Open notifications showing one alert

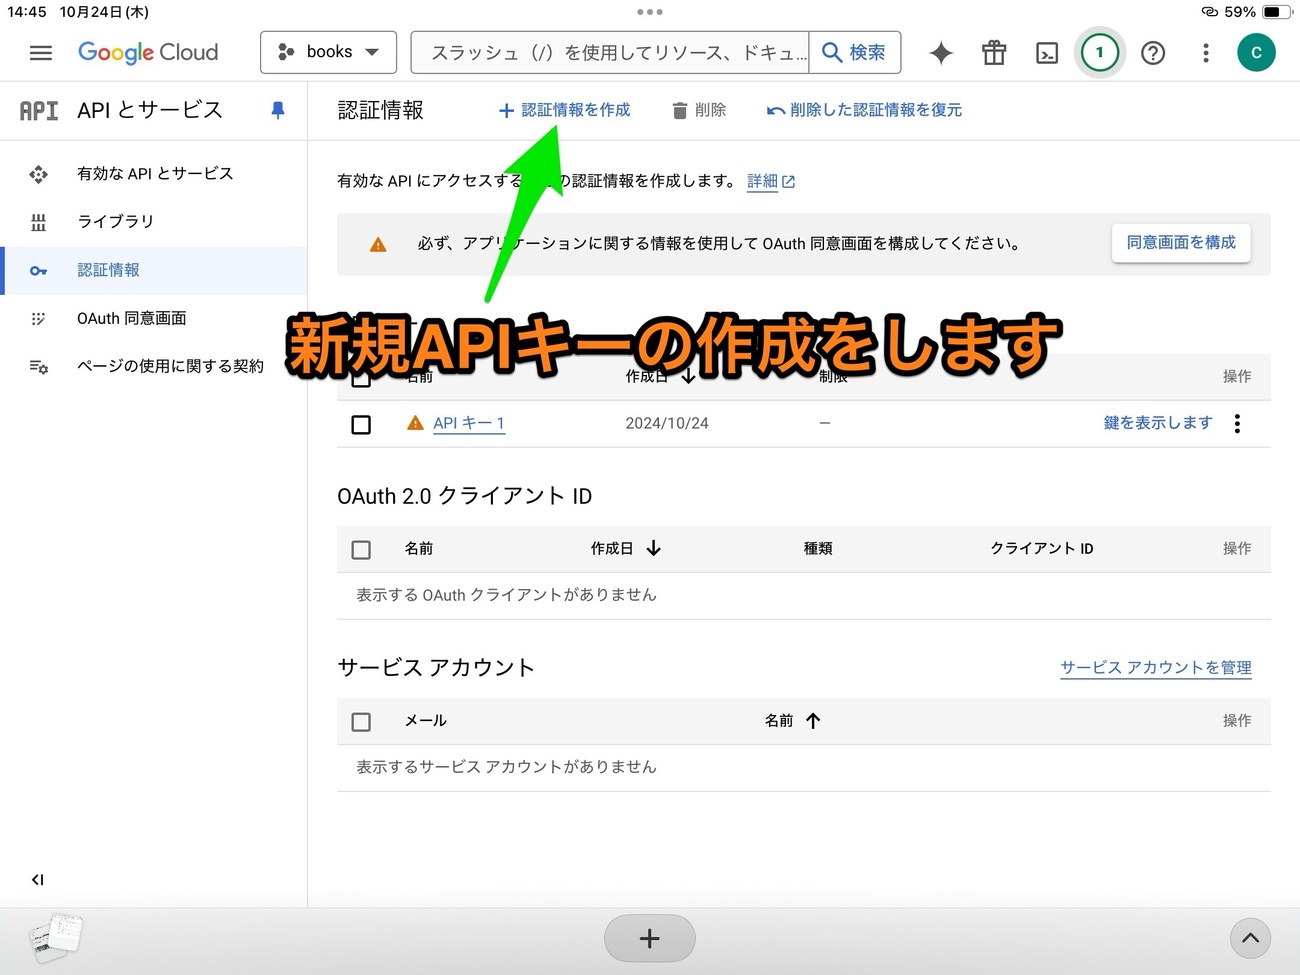click(1100, 52)
